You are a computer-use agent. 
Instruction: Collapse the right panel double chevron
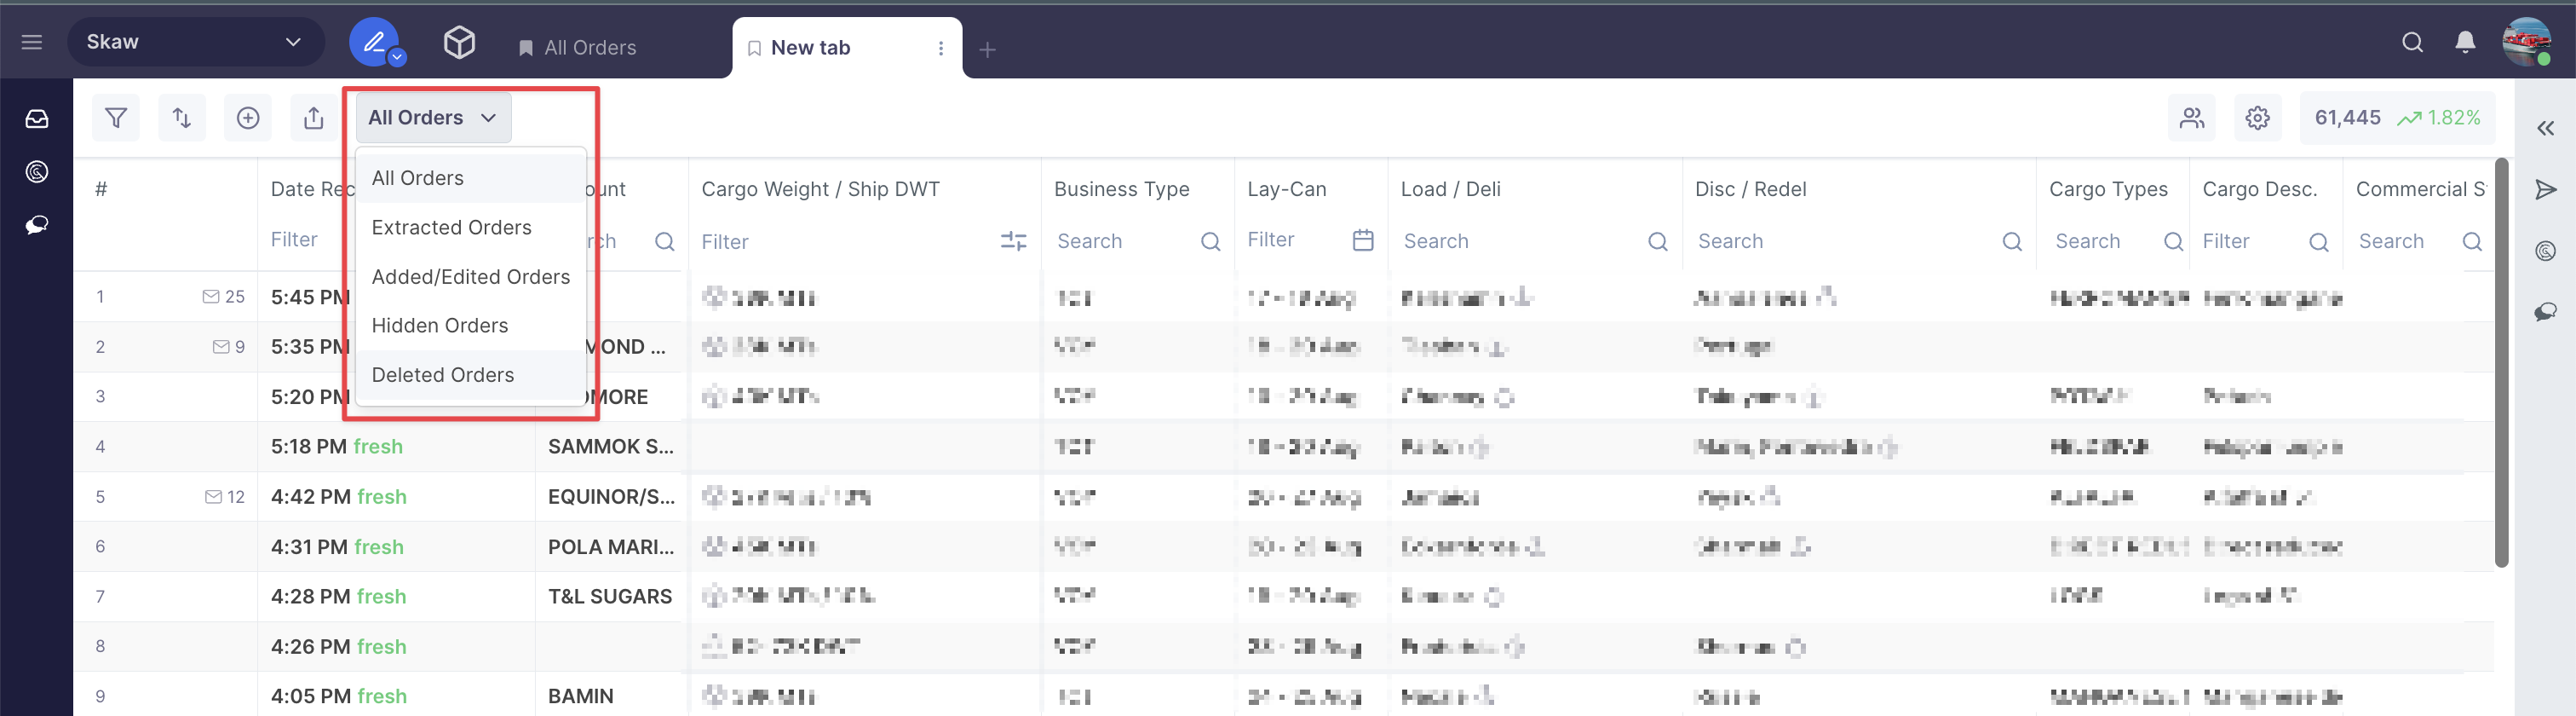click(2545, 128)
